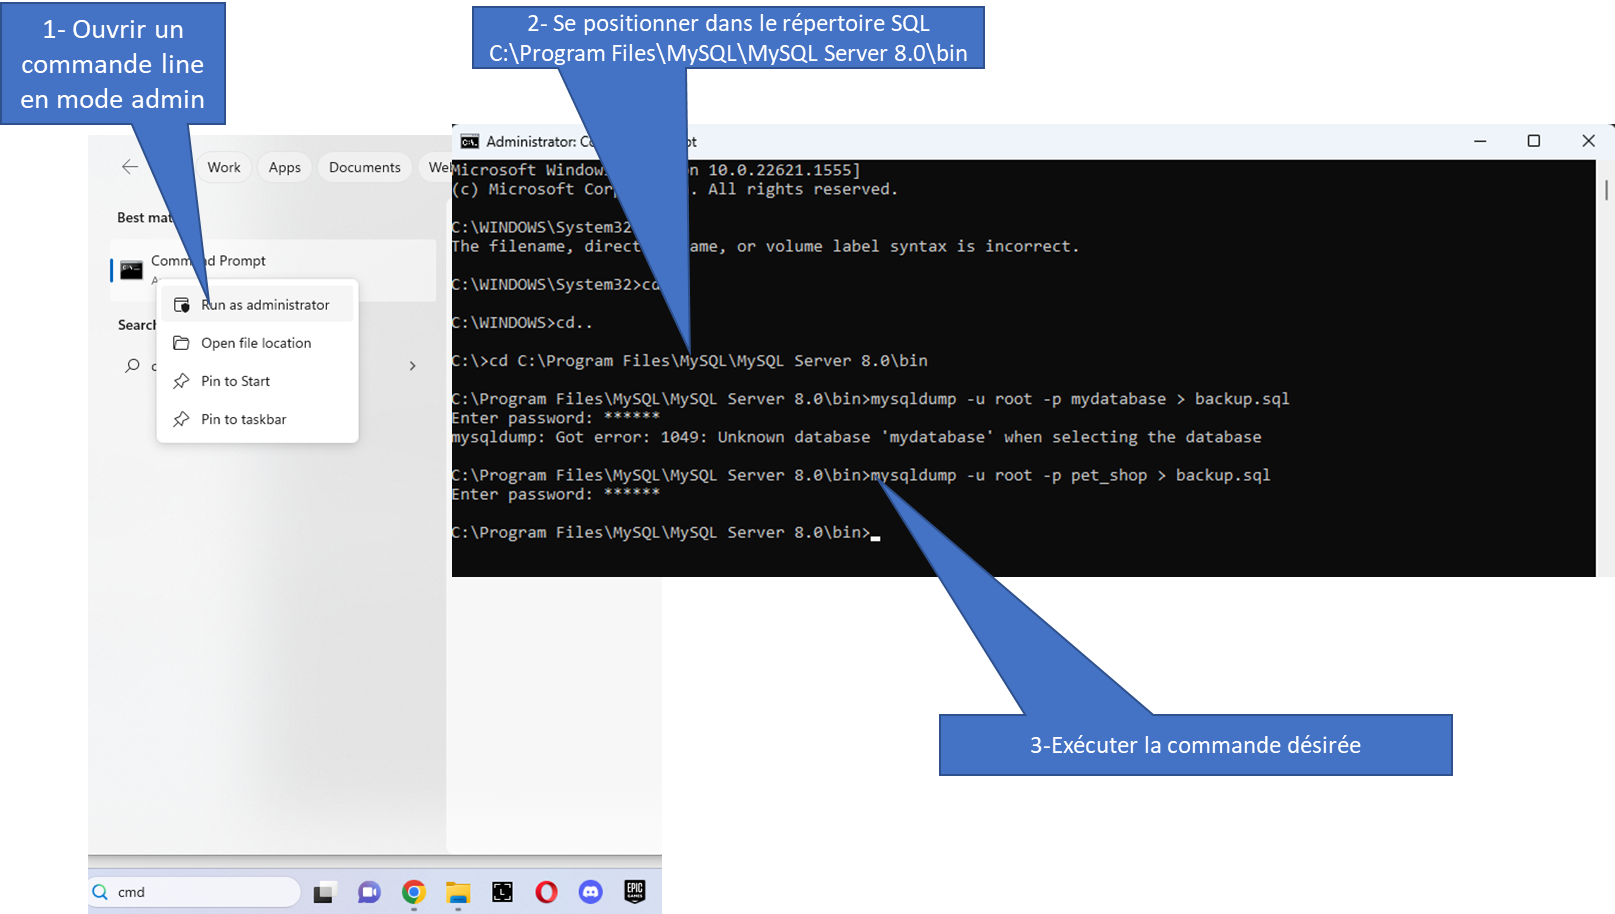Maximize the Command Prompt window

[x=1534, y=141]
